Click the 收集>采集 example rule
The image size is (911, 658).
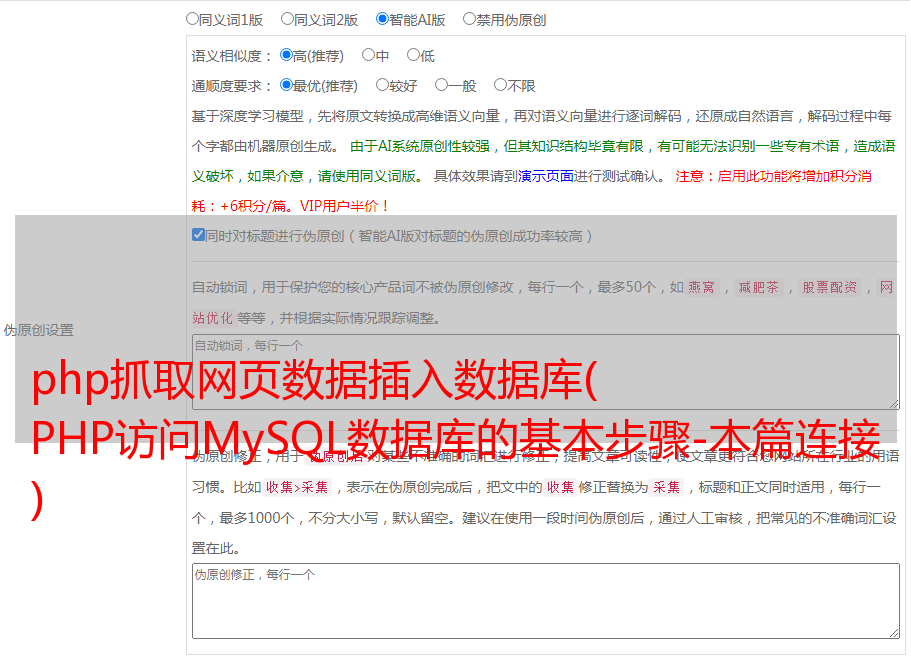click(x=297, y=487)
